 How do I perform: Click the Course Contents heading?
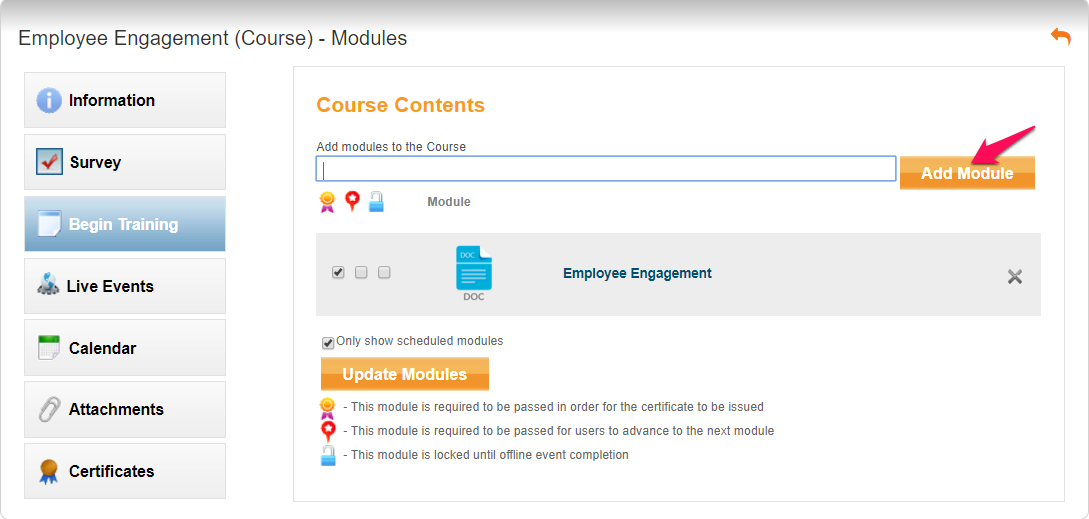pos(401,105)
